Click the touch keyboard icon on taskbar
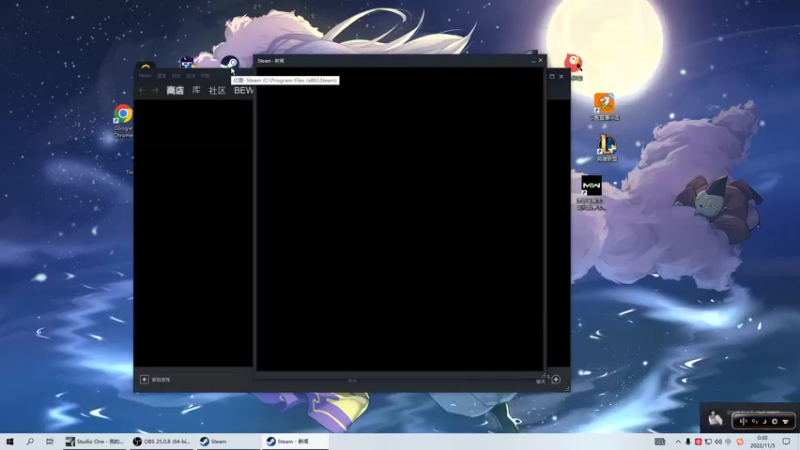The width and height of the screenshot is (800, 450). pos(660,442)
